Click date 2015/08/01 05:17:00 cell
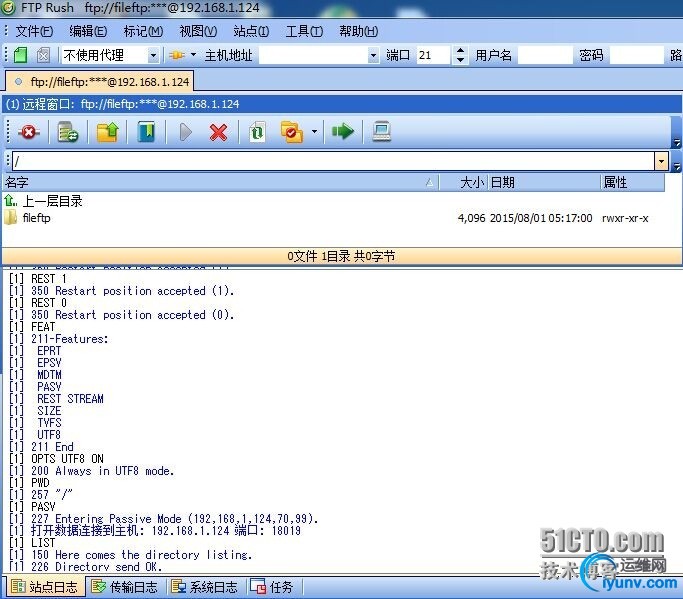683x599 pixels. (x=541, y=218)
